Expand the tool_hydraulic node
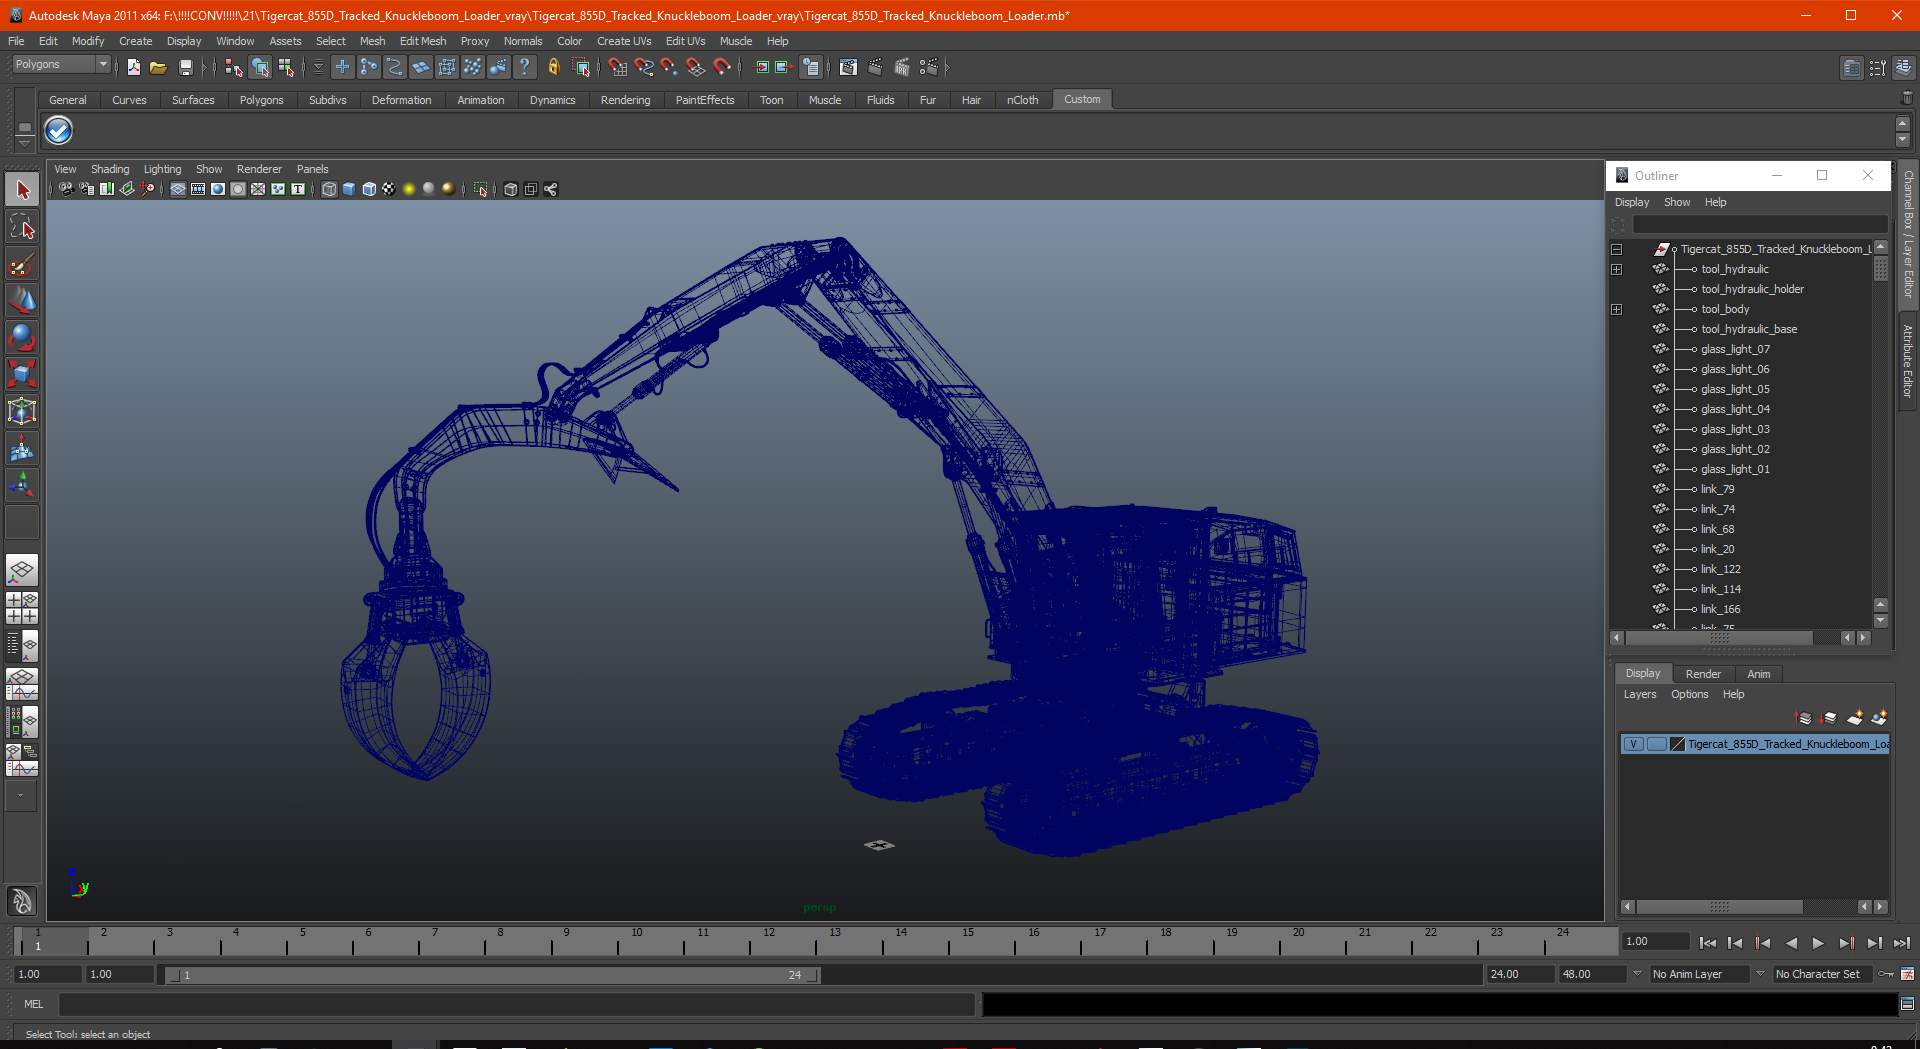 point(1616,269)
